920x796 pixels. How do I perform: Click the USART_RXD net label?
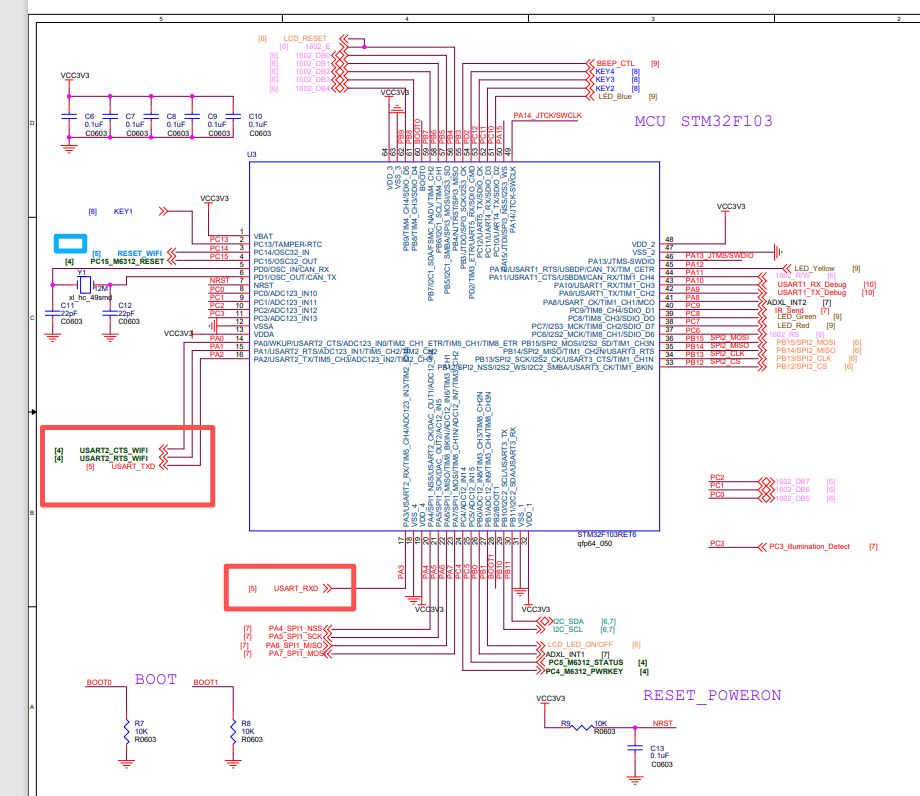[296, 588]
